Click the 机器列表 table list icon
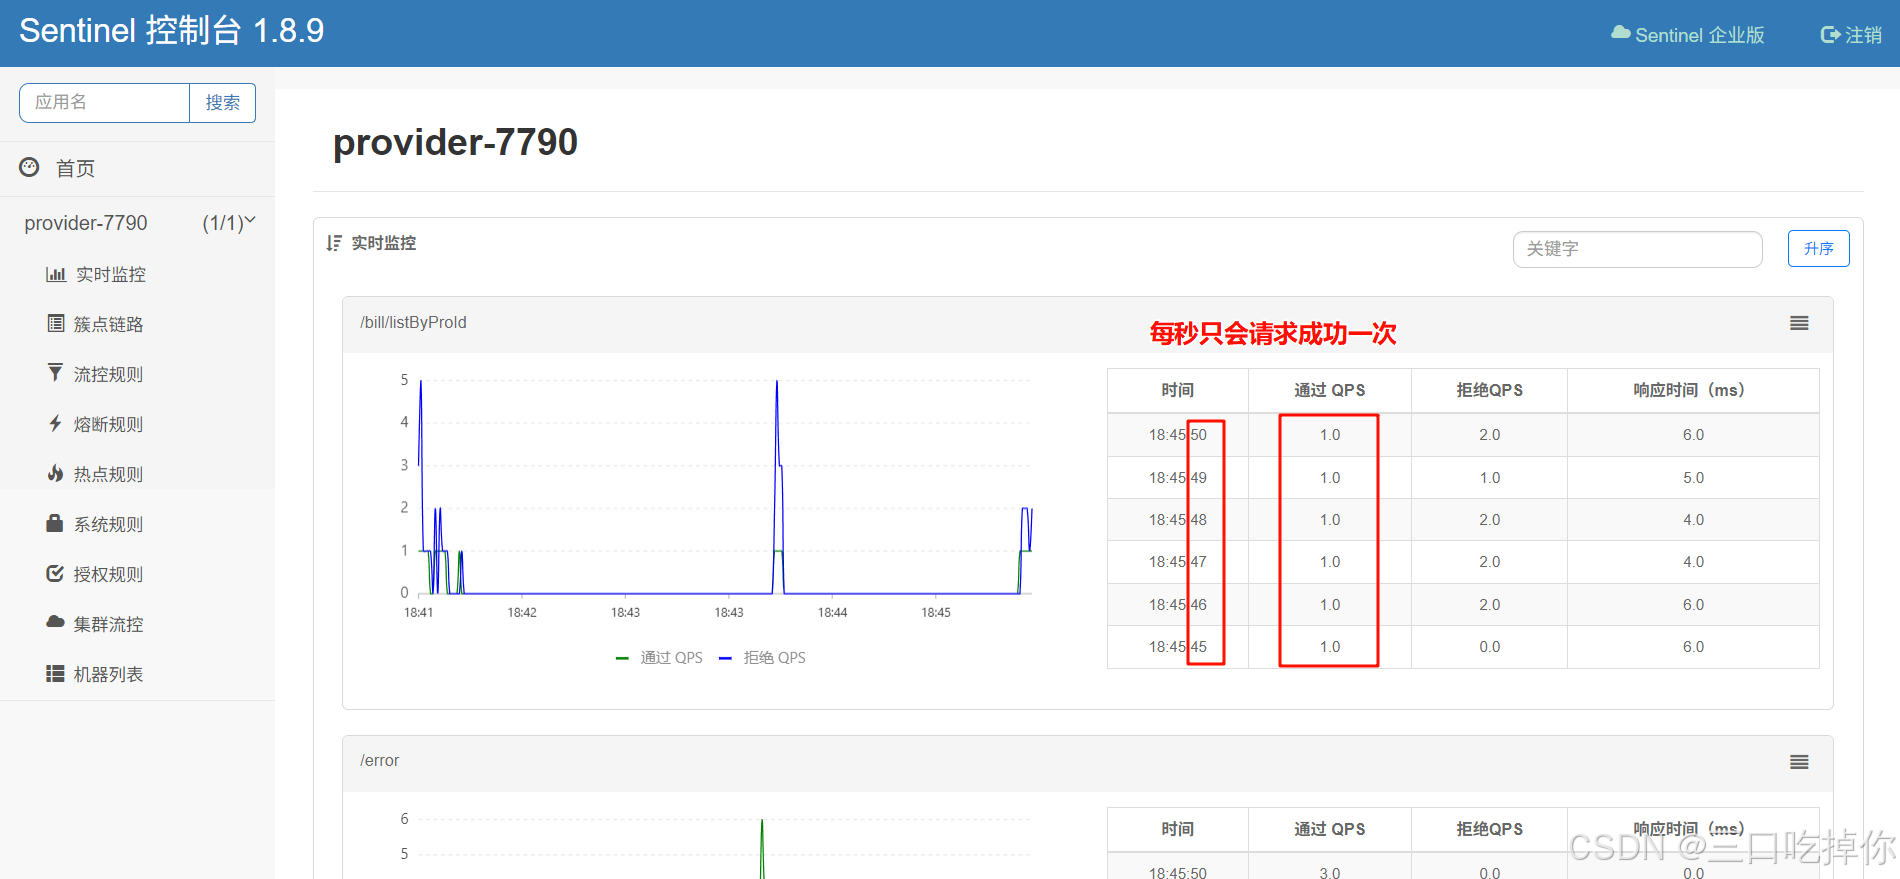This screenshot has height=879, width=1900. point(56,673)
